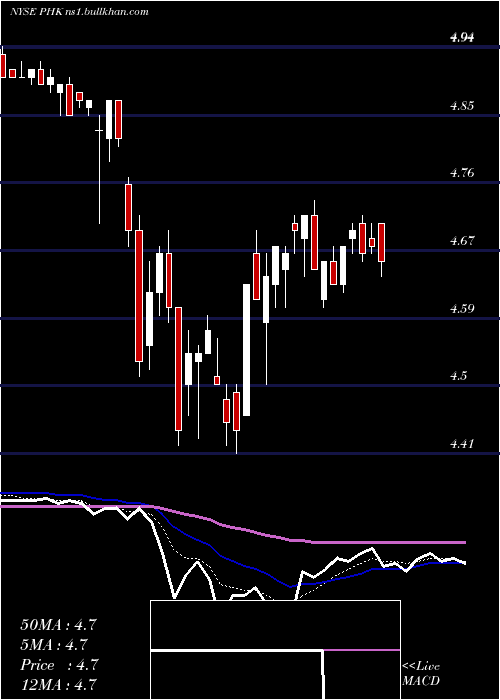Click the 5MA : 4.7 readout
Viewport: 500px width, 700px height.
[54, 645]
